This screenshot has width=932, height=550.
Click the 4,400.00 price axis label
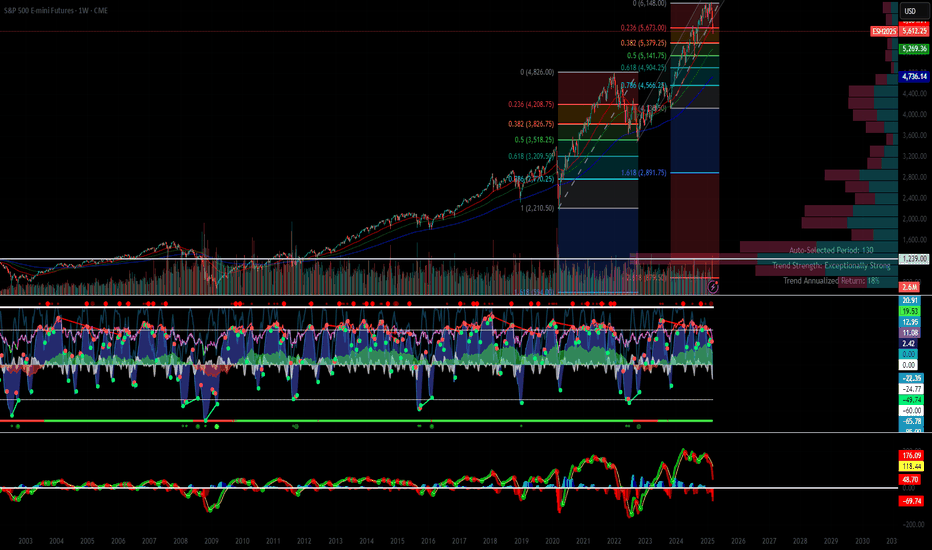pyautogui.click(x=914, y=94)
